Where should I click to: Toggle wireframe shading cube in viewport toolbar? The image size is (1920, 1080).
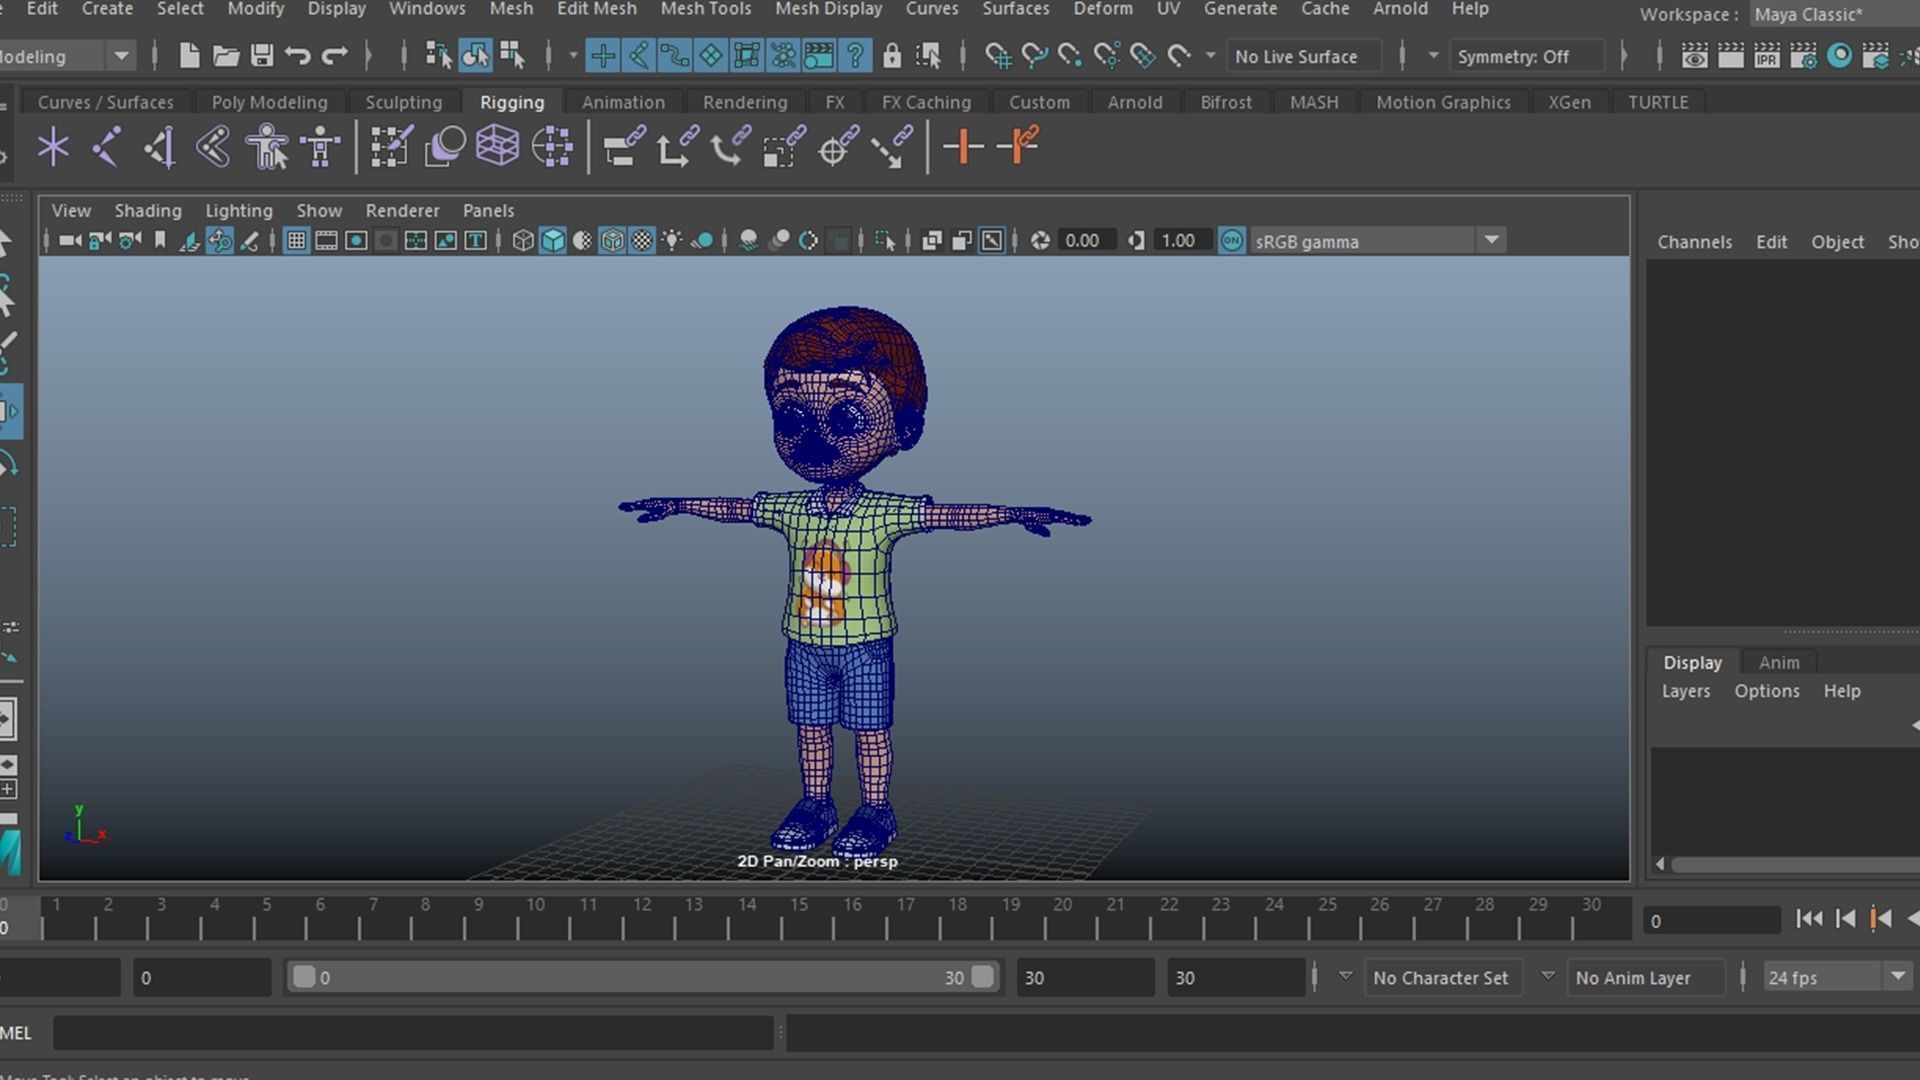[522, 241]
